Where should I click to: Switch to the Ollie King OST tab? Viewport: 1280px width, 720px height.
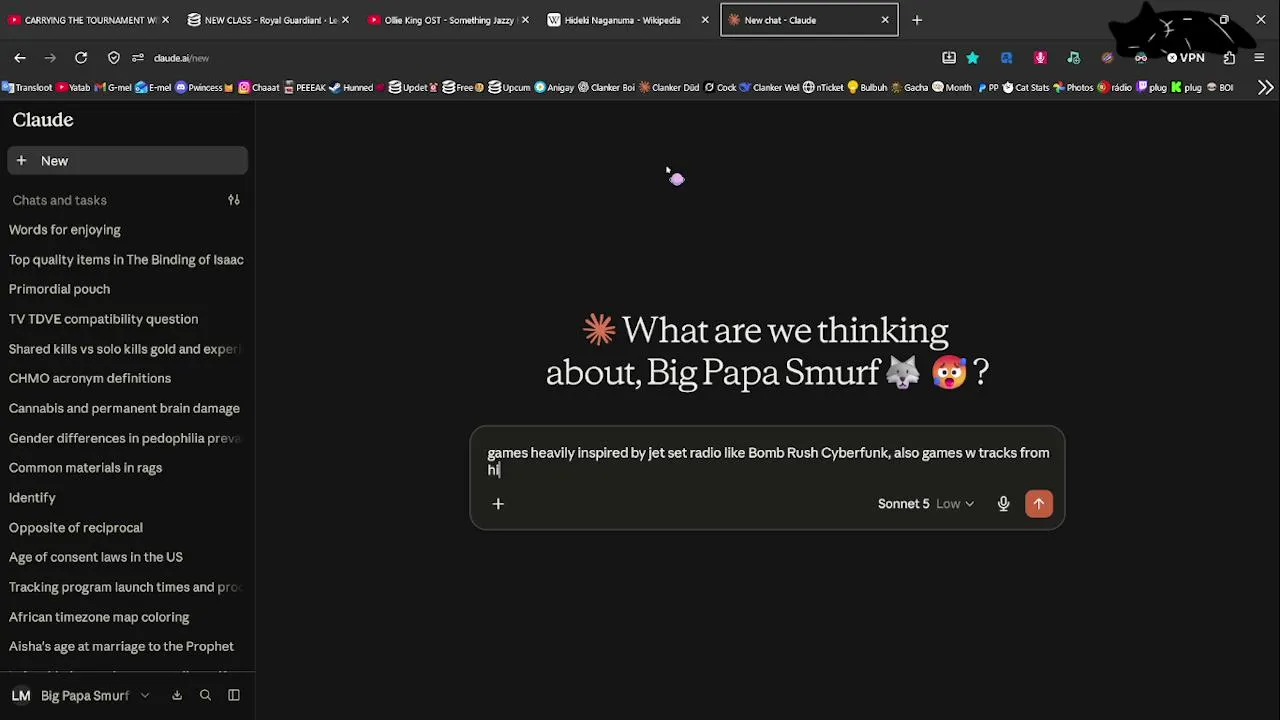tap(448, 20)
